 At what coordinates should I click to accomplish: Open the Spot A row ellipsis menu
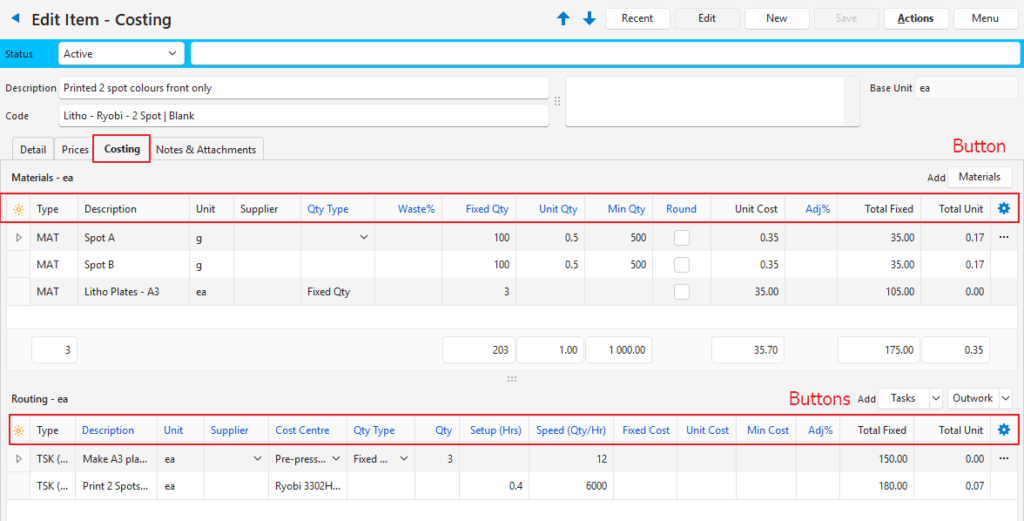1004,238
